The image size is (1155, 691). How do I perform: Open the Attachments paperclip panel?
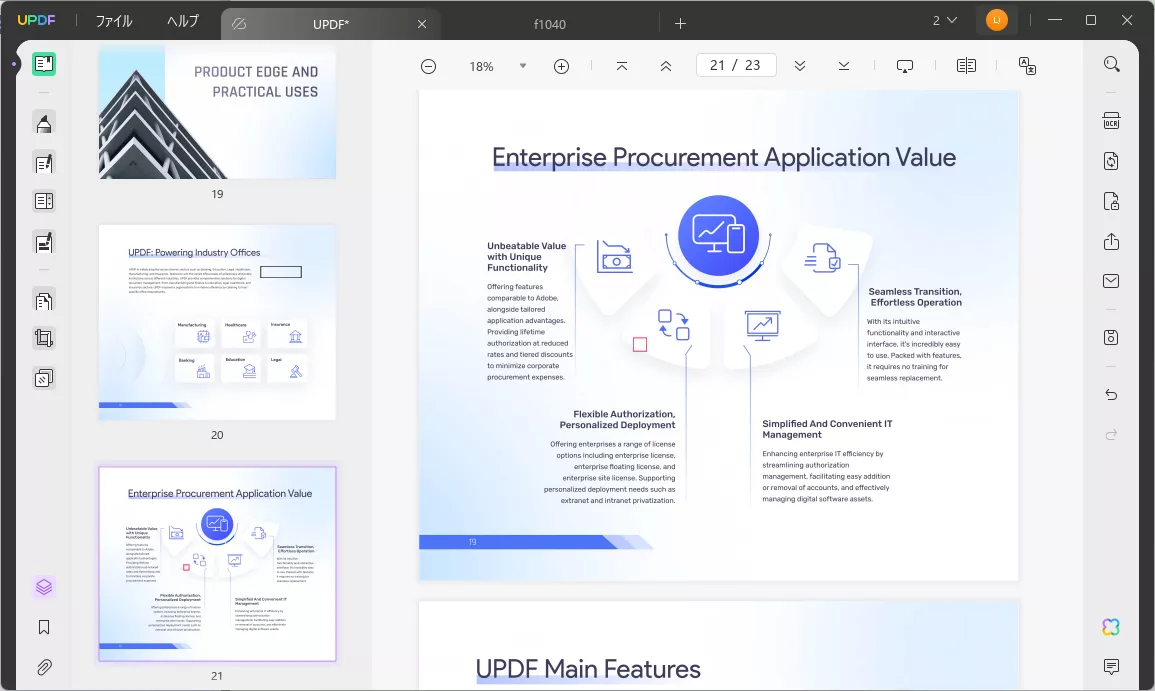click(44, 667)
